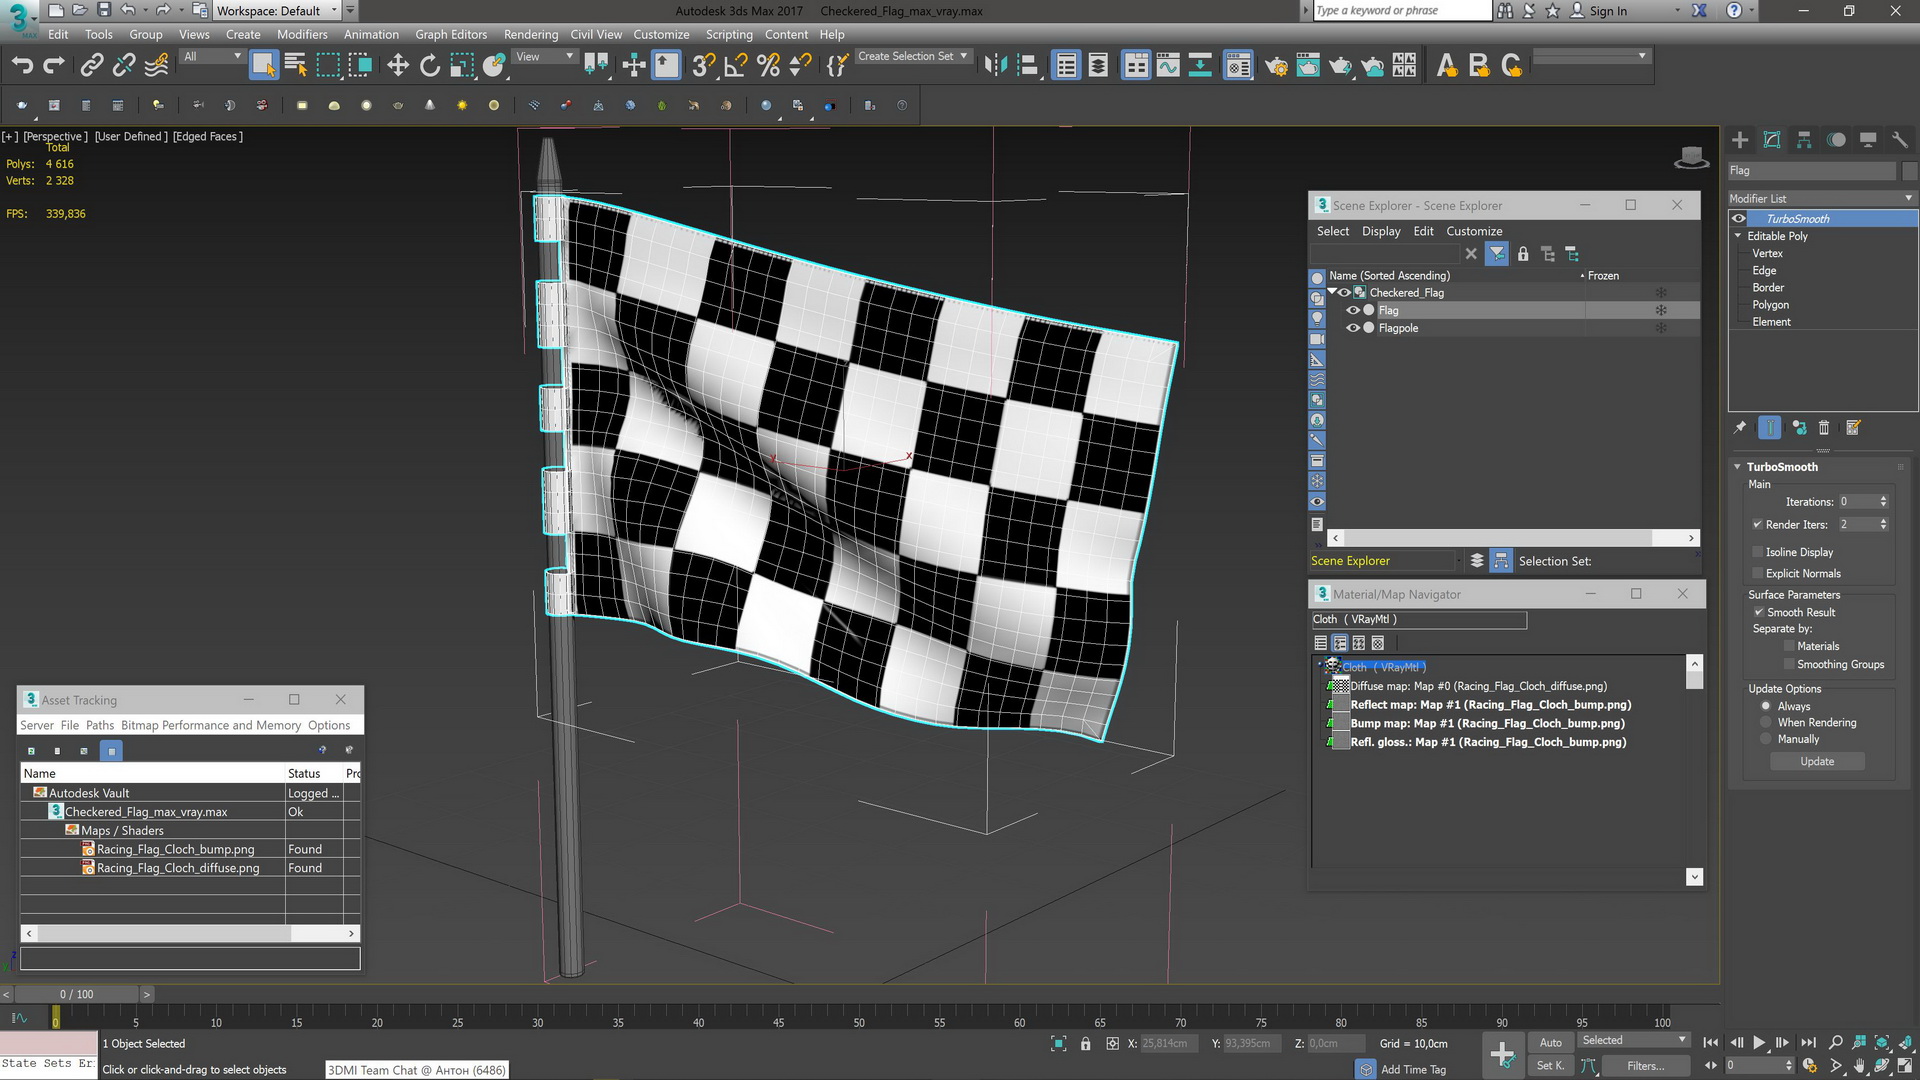Collapse the TurboSmooth rollout
The height and width of the screenshot is (1080, 1920).
tap(1738, 467)
